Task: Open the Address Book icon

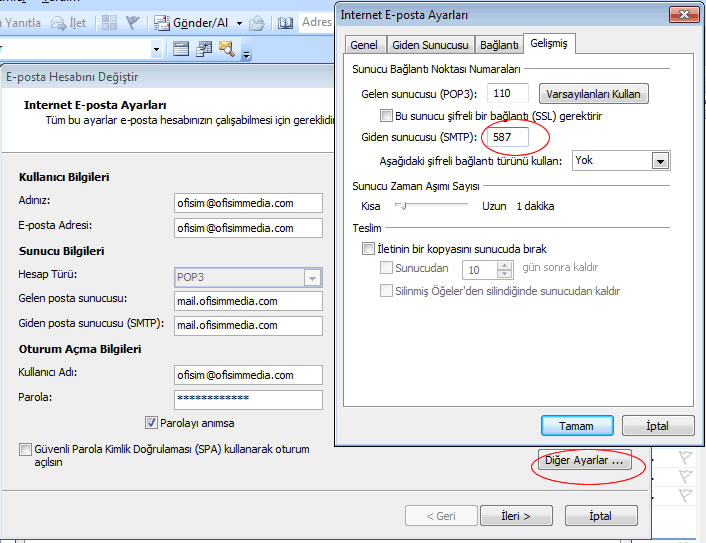Action: click(x=285, y=23)
